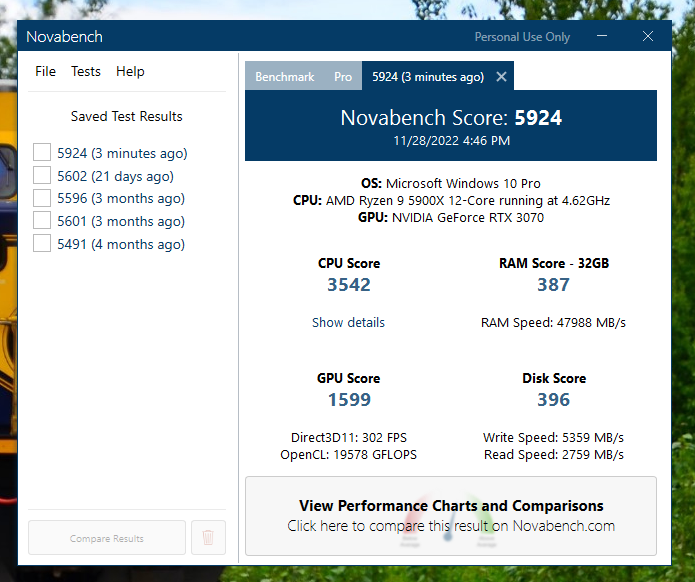Tick the 5601 (3 months ago) checkbox
The image size is (695, 582).
coord(42,220)
